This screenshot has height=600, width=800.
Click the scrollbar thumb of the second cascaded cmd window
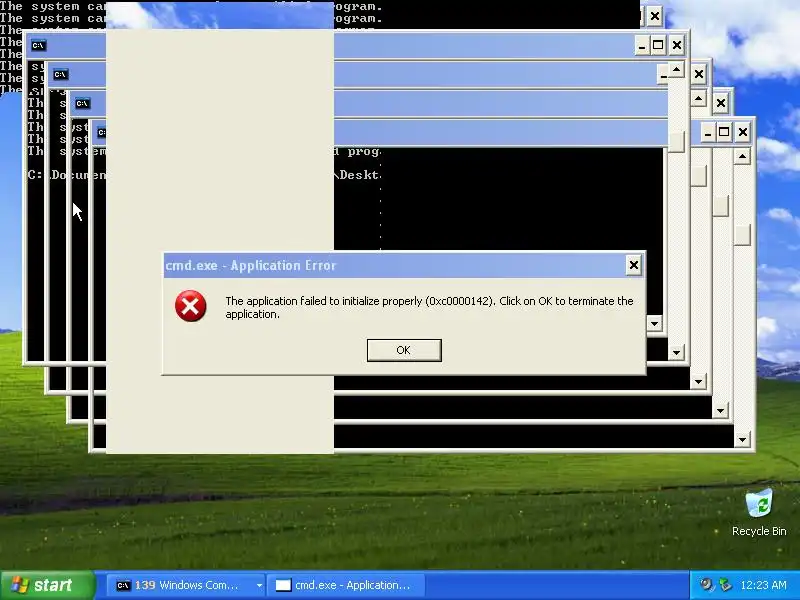(698, 176)
